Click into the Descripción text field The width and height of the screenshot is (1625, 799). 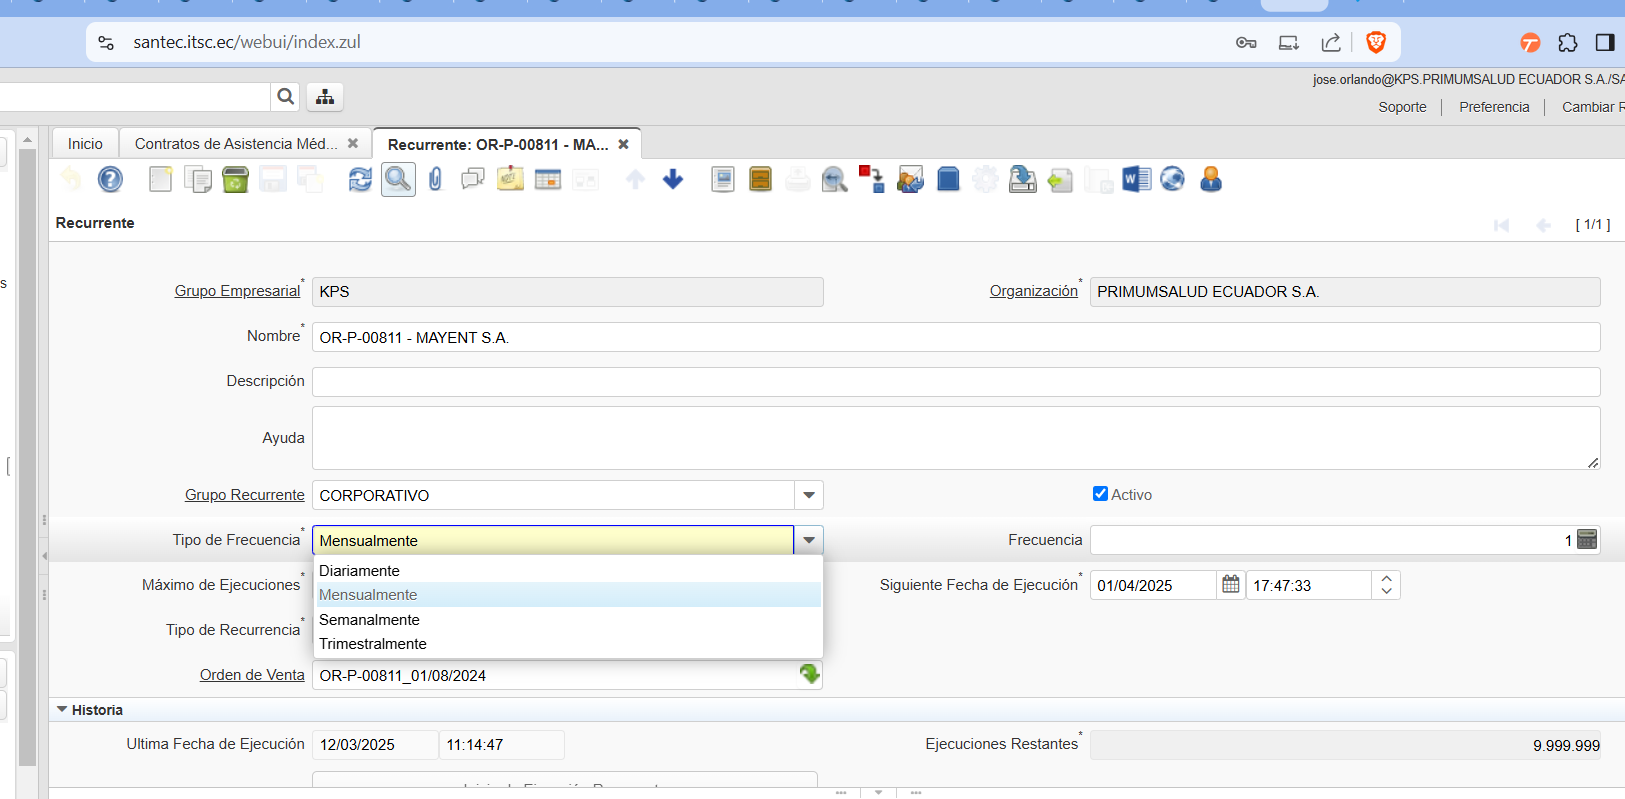coord(955,382)
